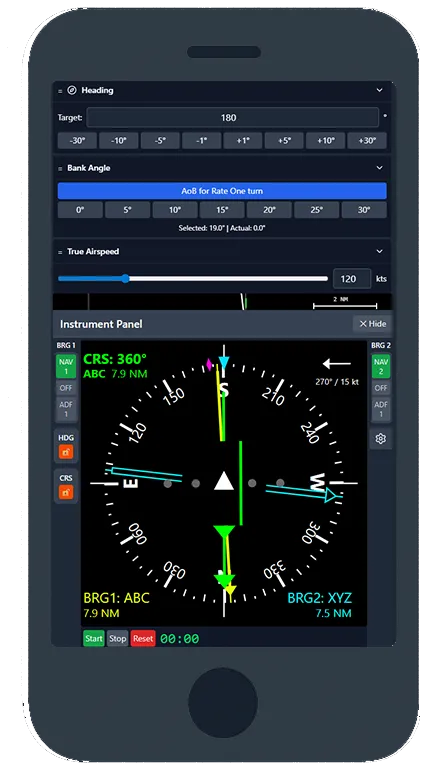Select ADF 1 for BRG 2

[x=380, y=410]
